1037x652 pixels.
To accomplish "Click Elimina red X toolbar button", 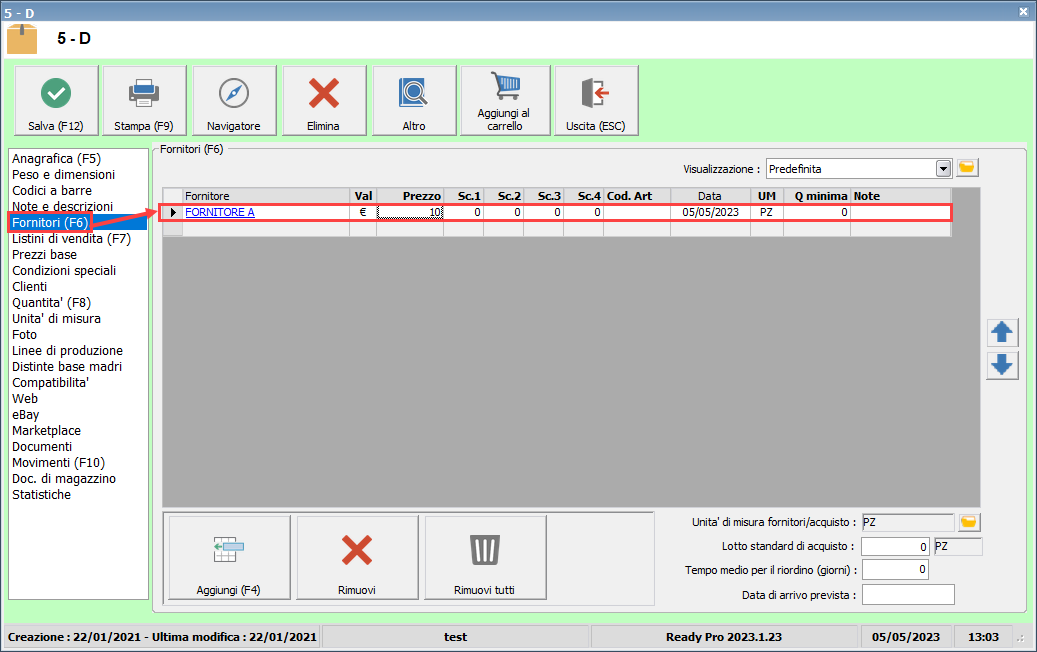I will tap(324, 101).
